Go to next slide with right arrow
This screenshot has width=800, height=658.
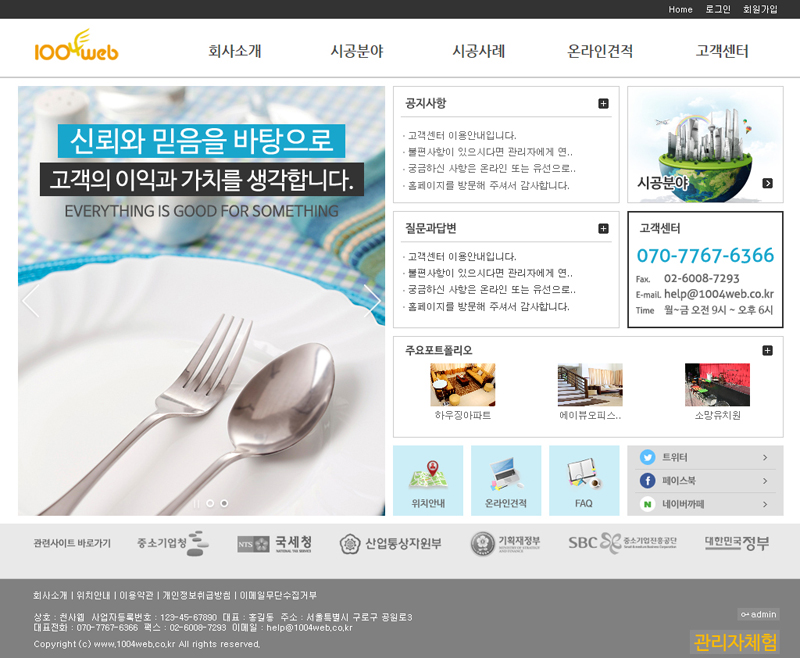(371, 300)
